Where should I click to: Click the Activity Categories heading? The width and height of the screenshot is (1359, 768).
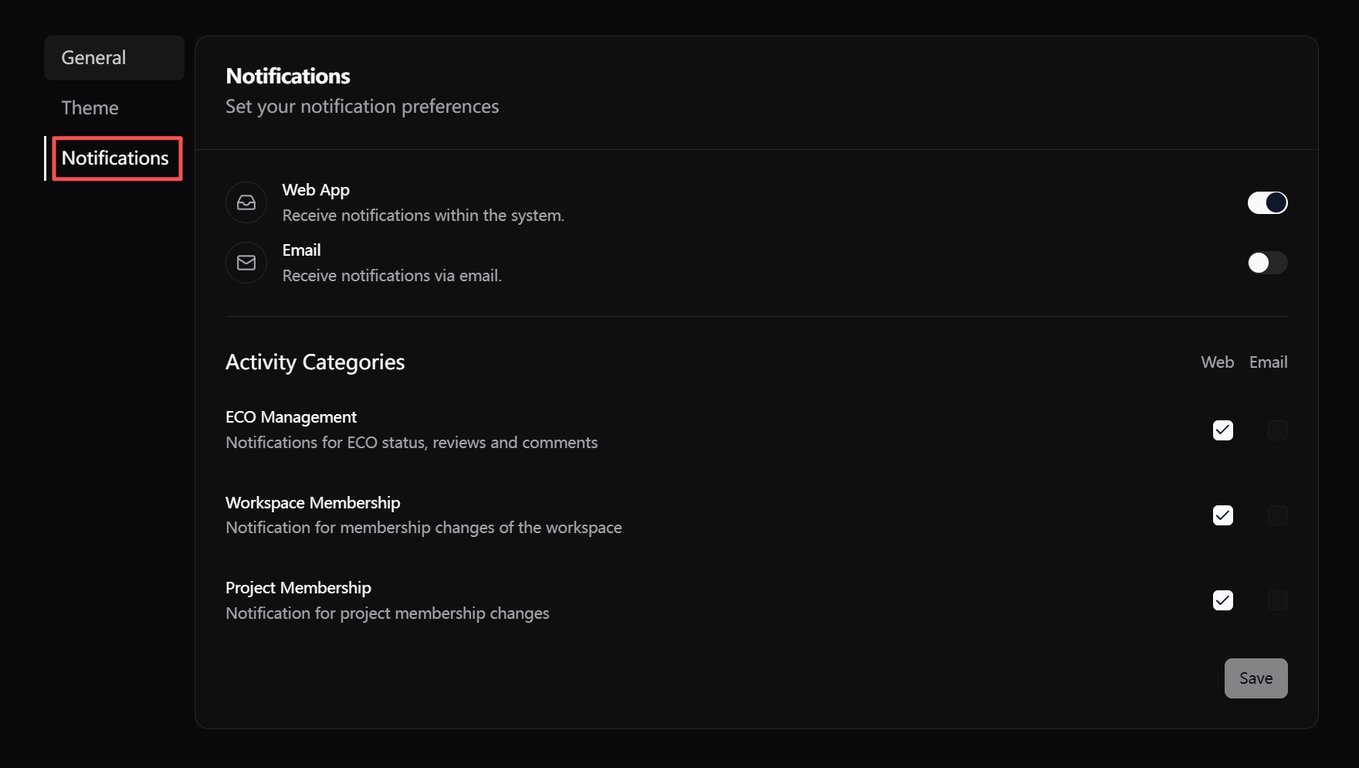point(315,362)
